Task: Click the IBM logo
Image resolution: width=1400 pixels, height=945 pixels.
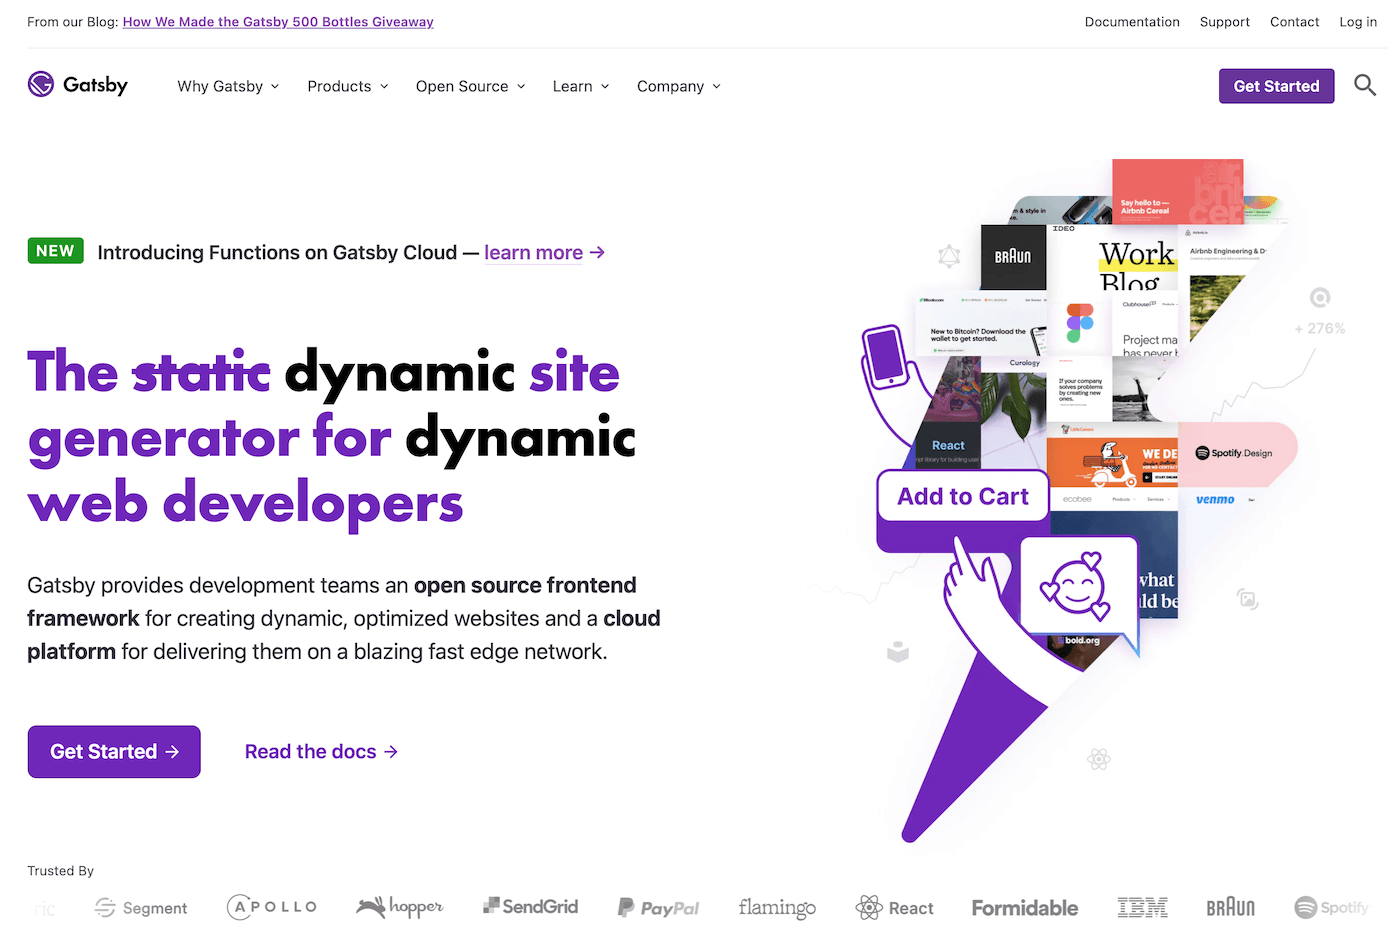Action: [x=1142, y=908]
